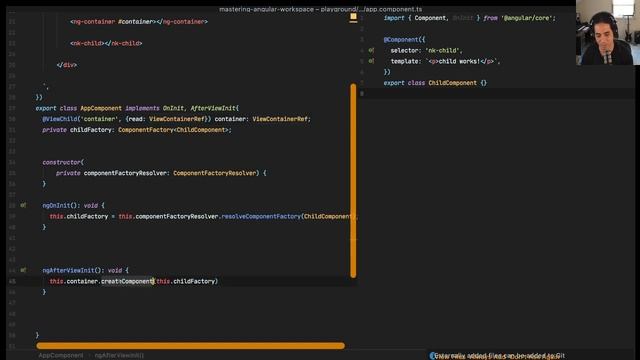Click the empty last line in the right editor
The width and height of the screenshot is (640, 360).
coord(498,94)
